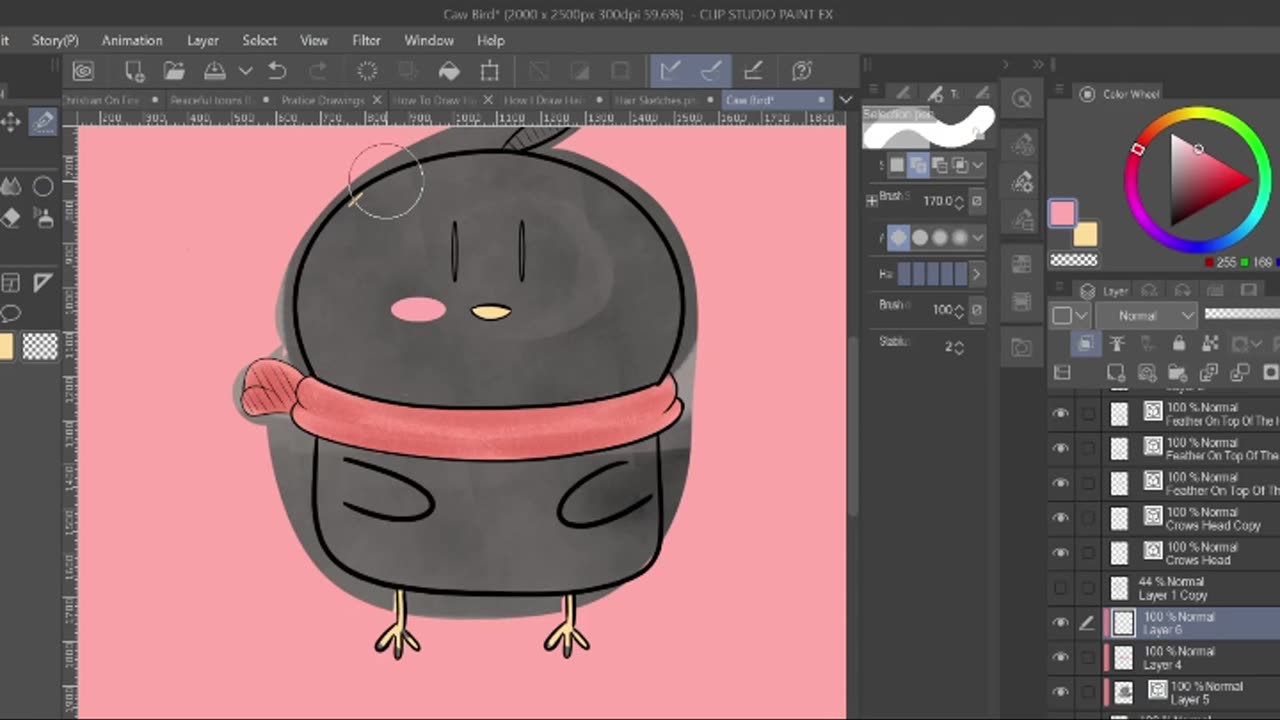Viewport: 1280px width, 720px height.
Task: Toggle Snap to Special Ruler icon
Action: coord(711,71)
